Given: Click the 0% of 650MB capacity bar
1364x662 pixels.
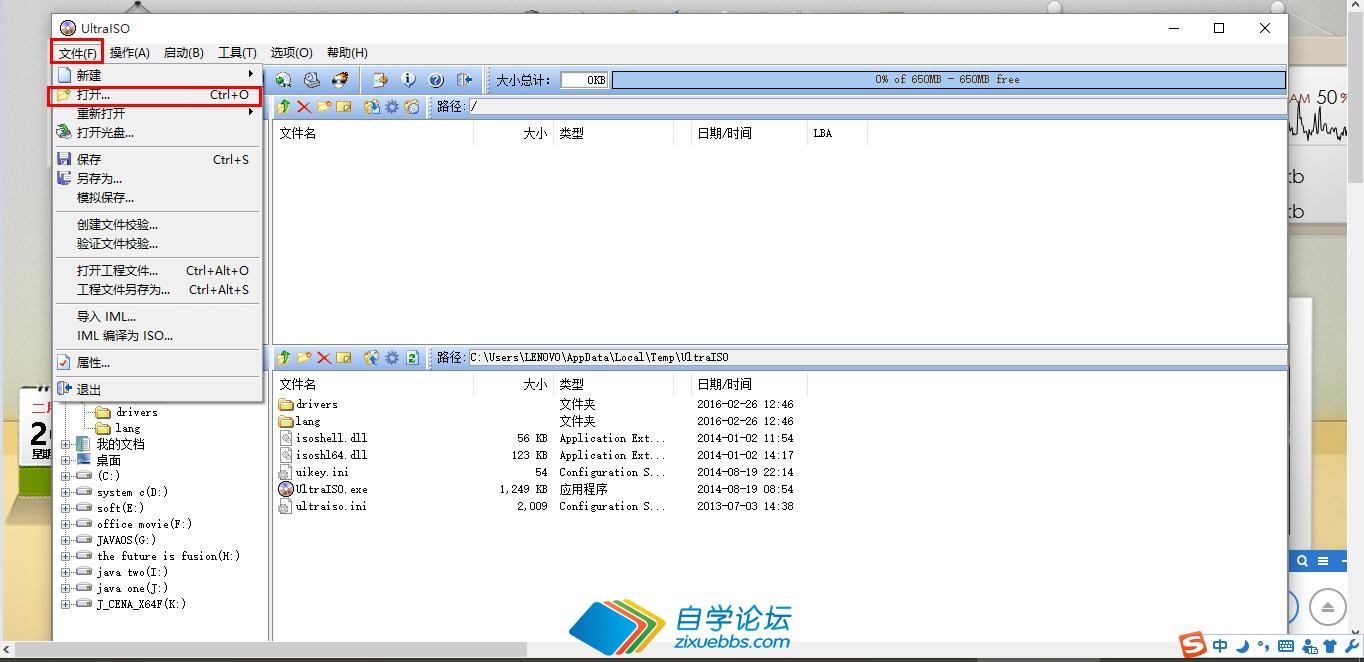Looking at the screenshot, I should [x=948, y=79].
